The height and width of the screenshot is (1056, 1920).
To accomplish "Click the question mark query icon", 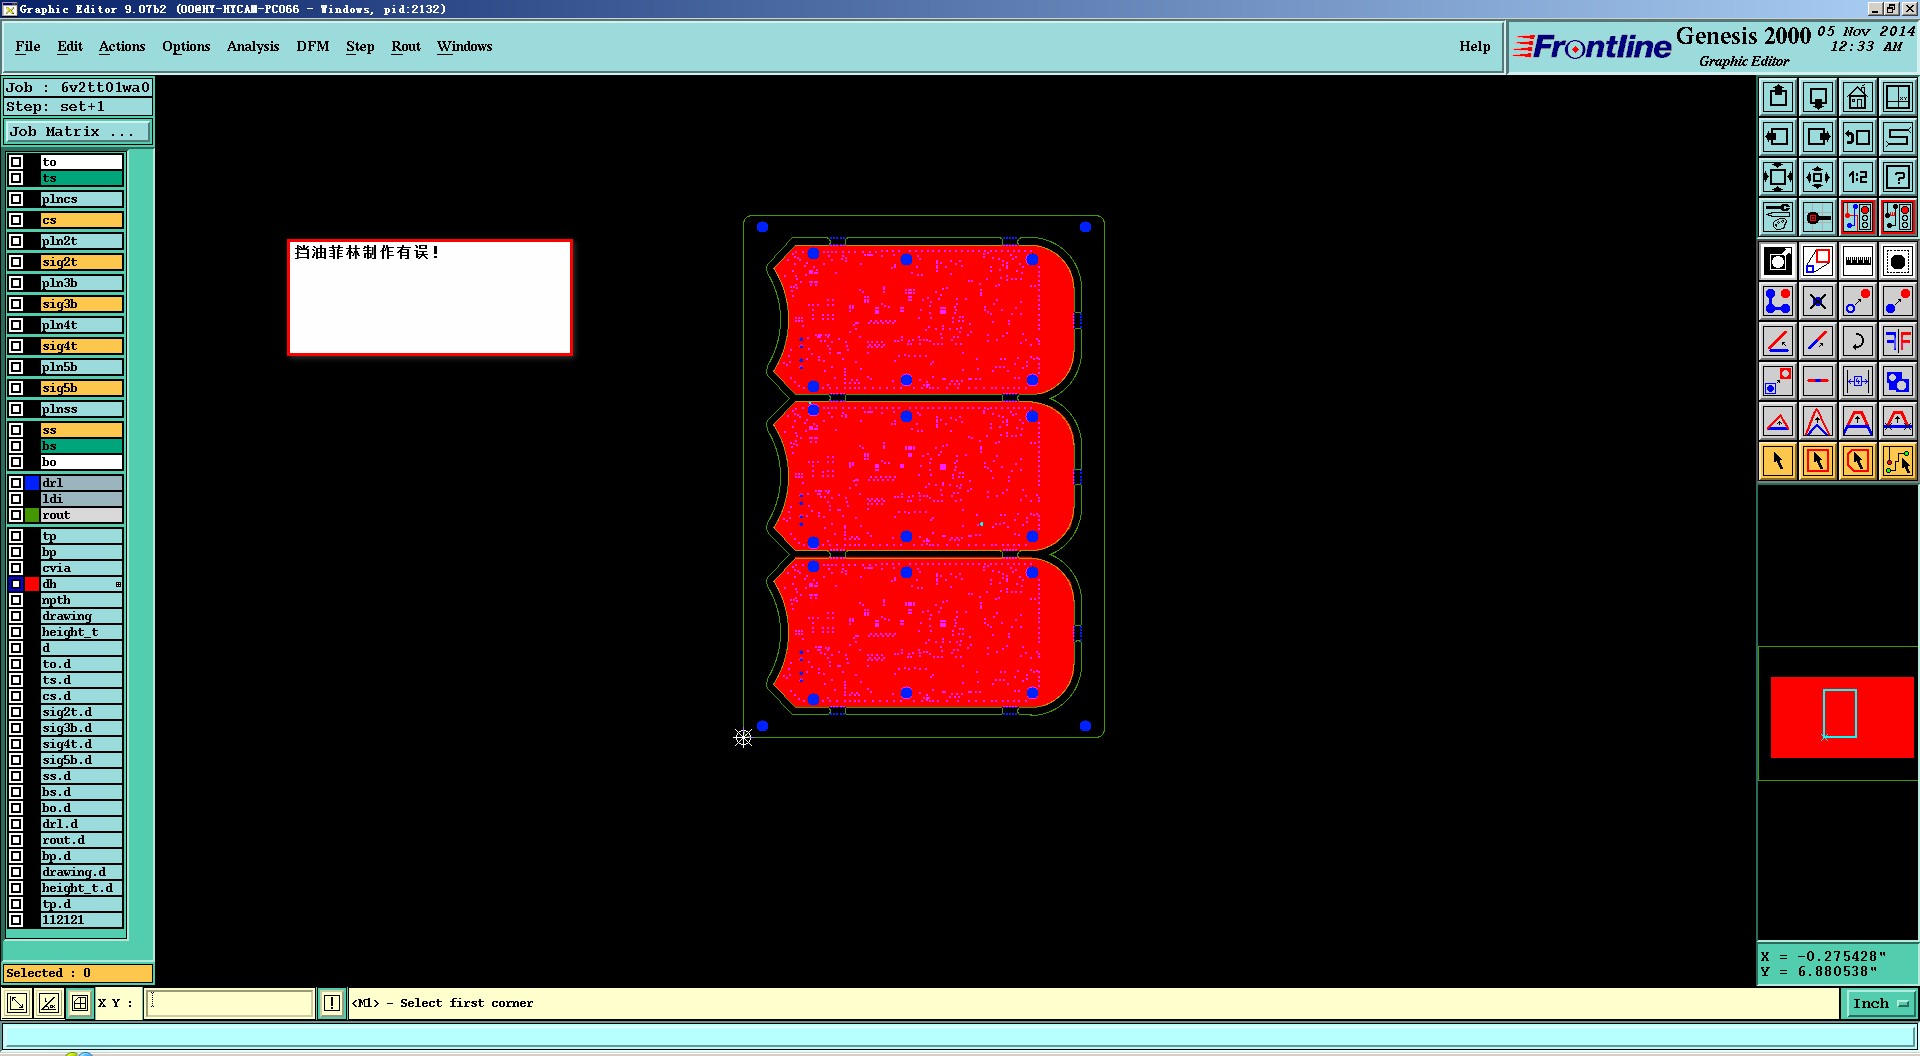I will (x=1898, y=177).
